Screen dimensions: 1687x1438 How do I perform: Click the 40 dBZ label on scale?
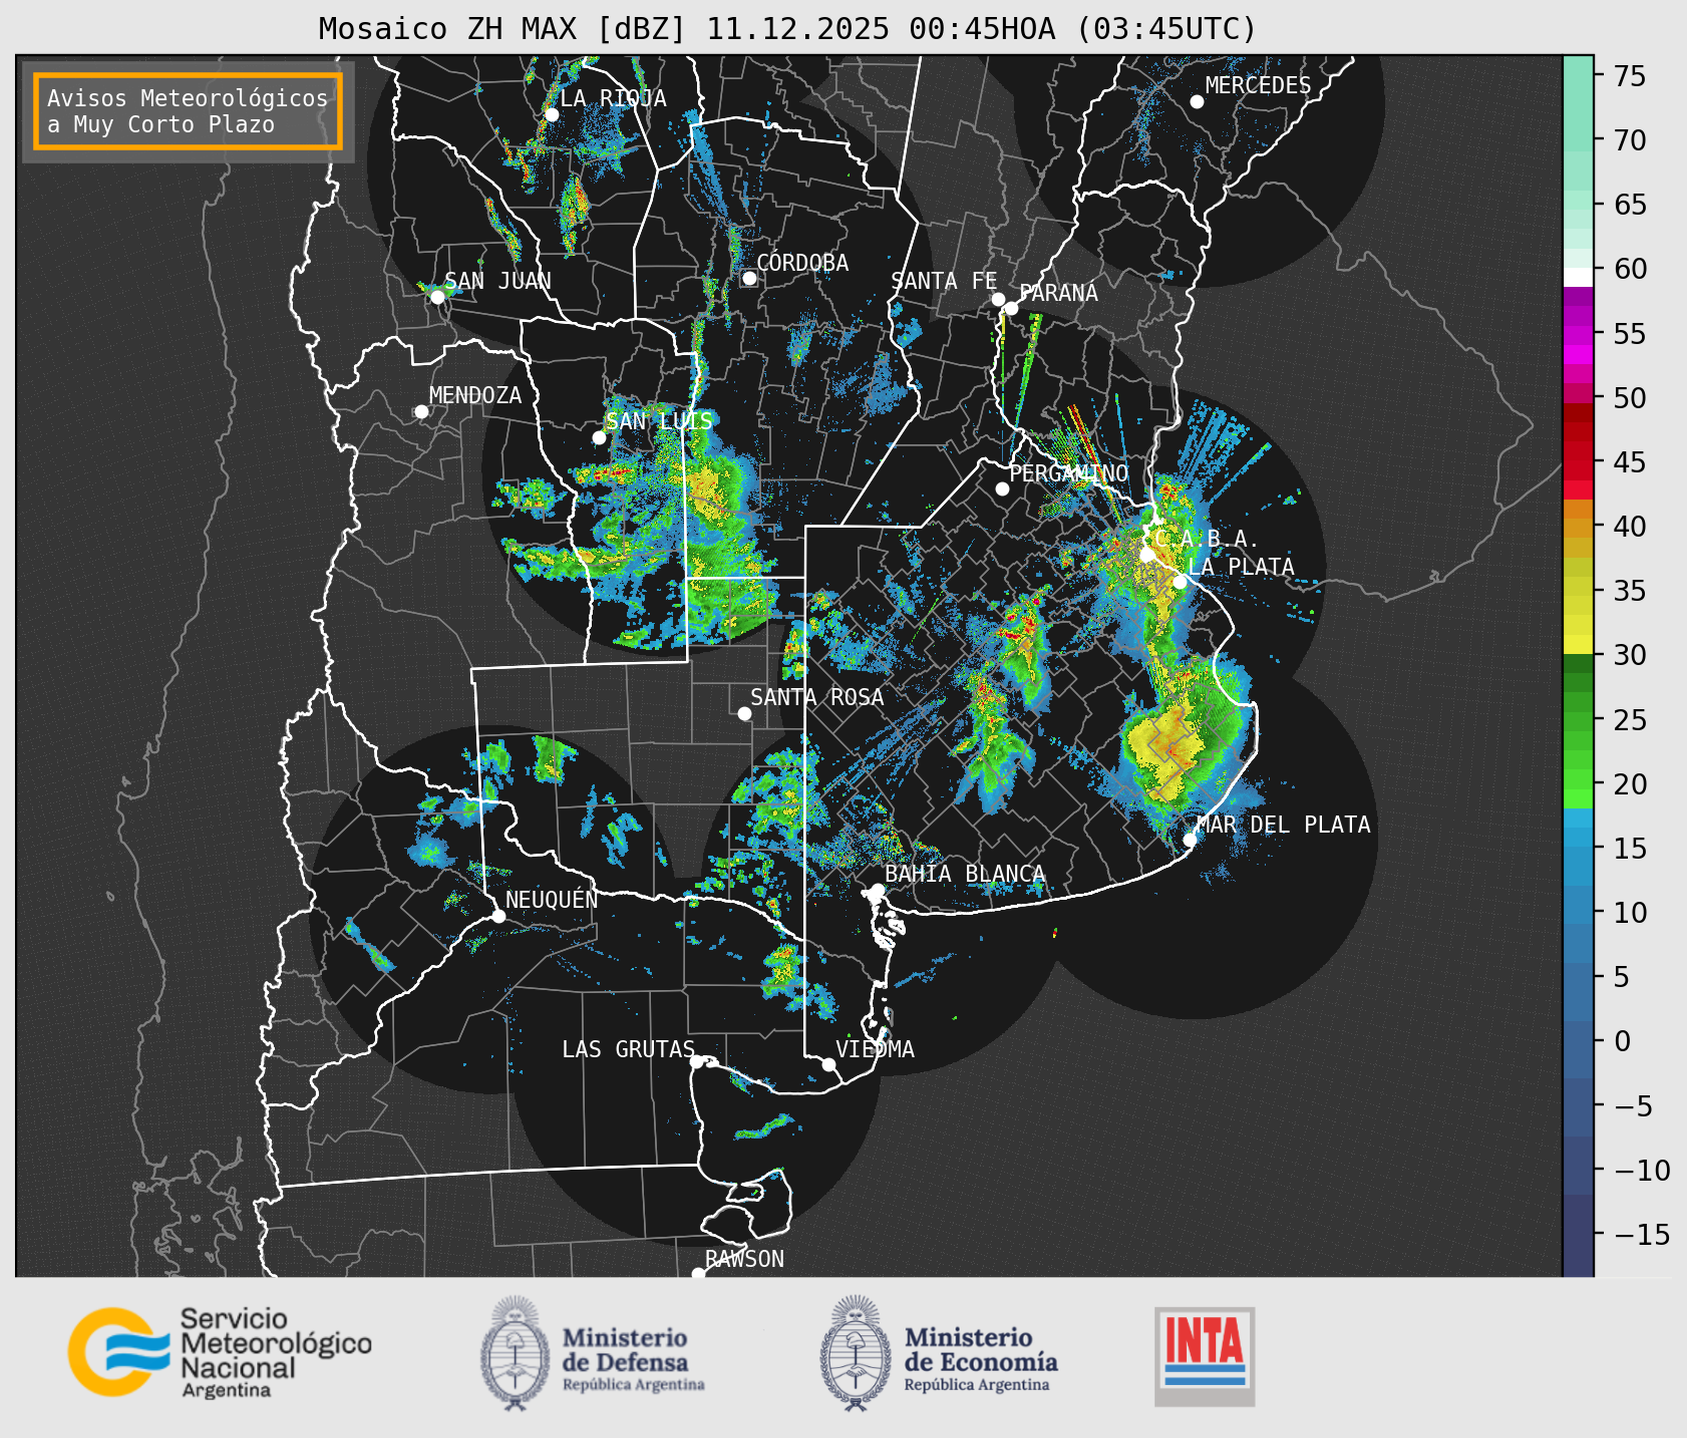pyautogui.click(x=1629, y=526)
